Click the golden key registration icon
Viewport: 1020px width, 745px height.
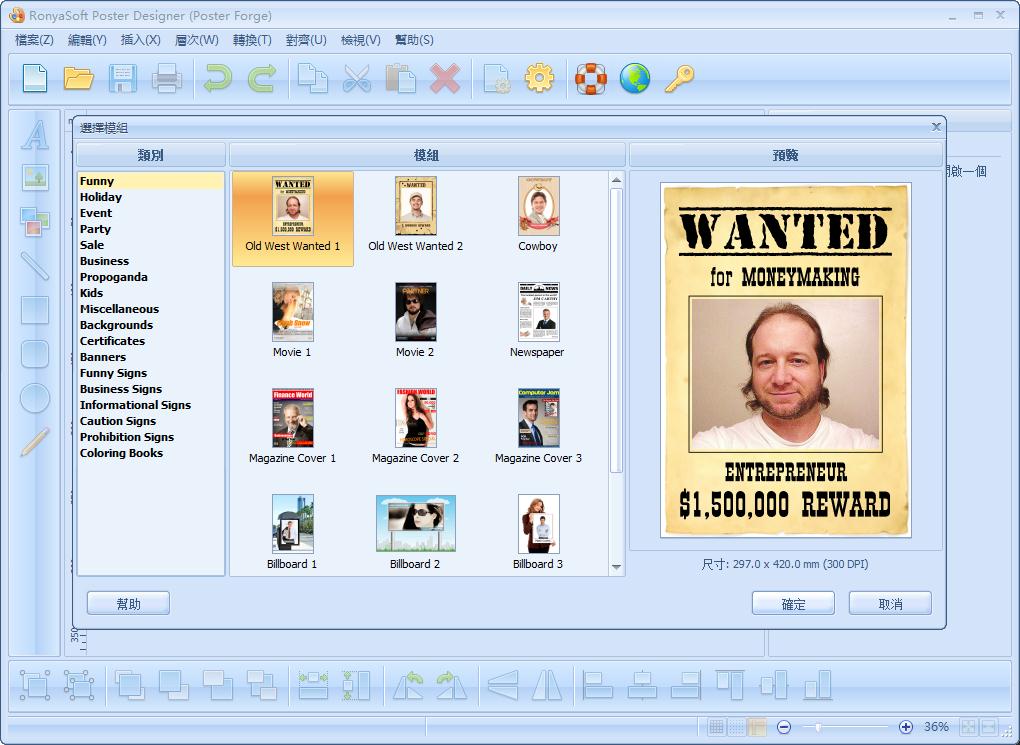679,78
